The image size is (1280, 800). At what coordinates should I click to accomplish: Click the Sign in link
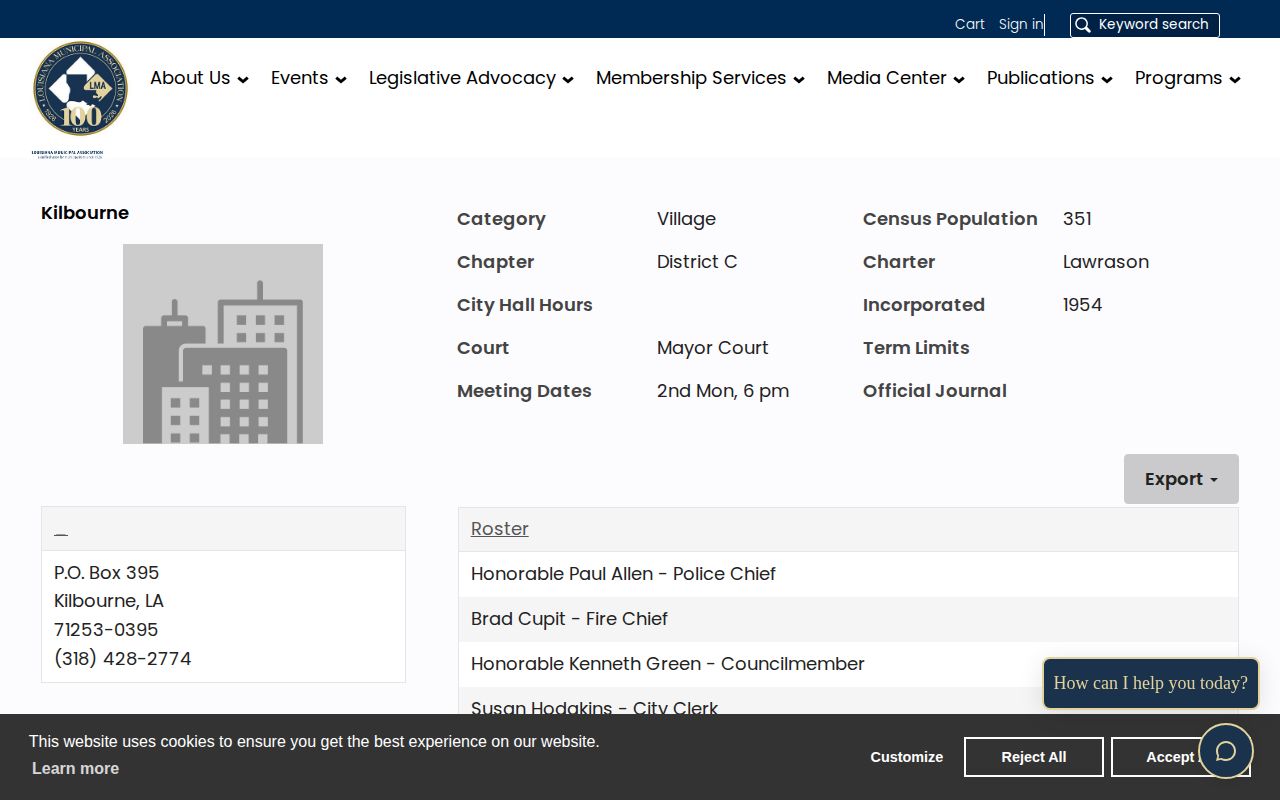1021,24
